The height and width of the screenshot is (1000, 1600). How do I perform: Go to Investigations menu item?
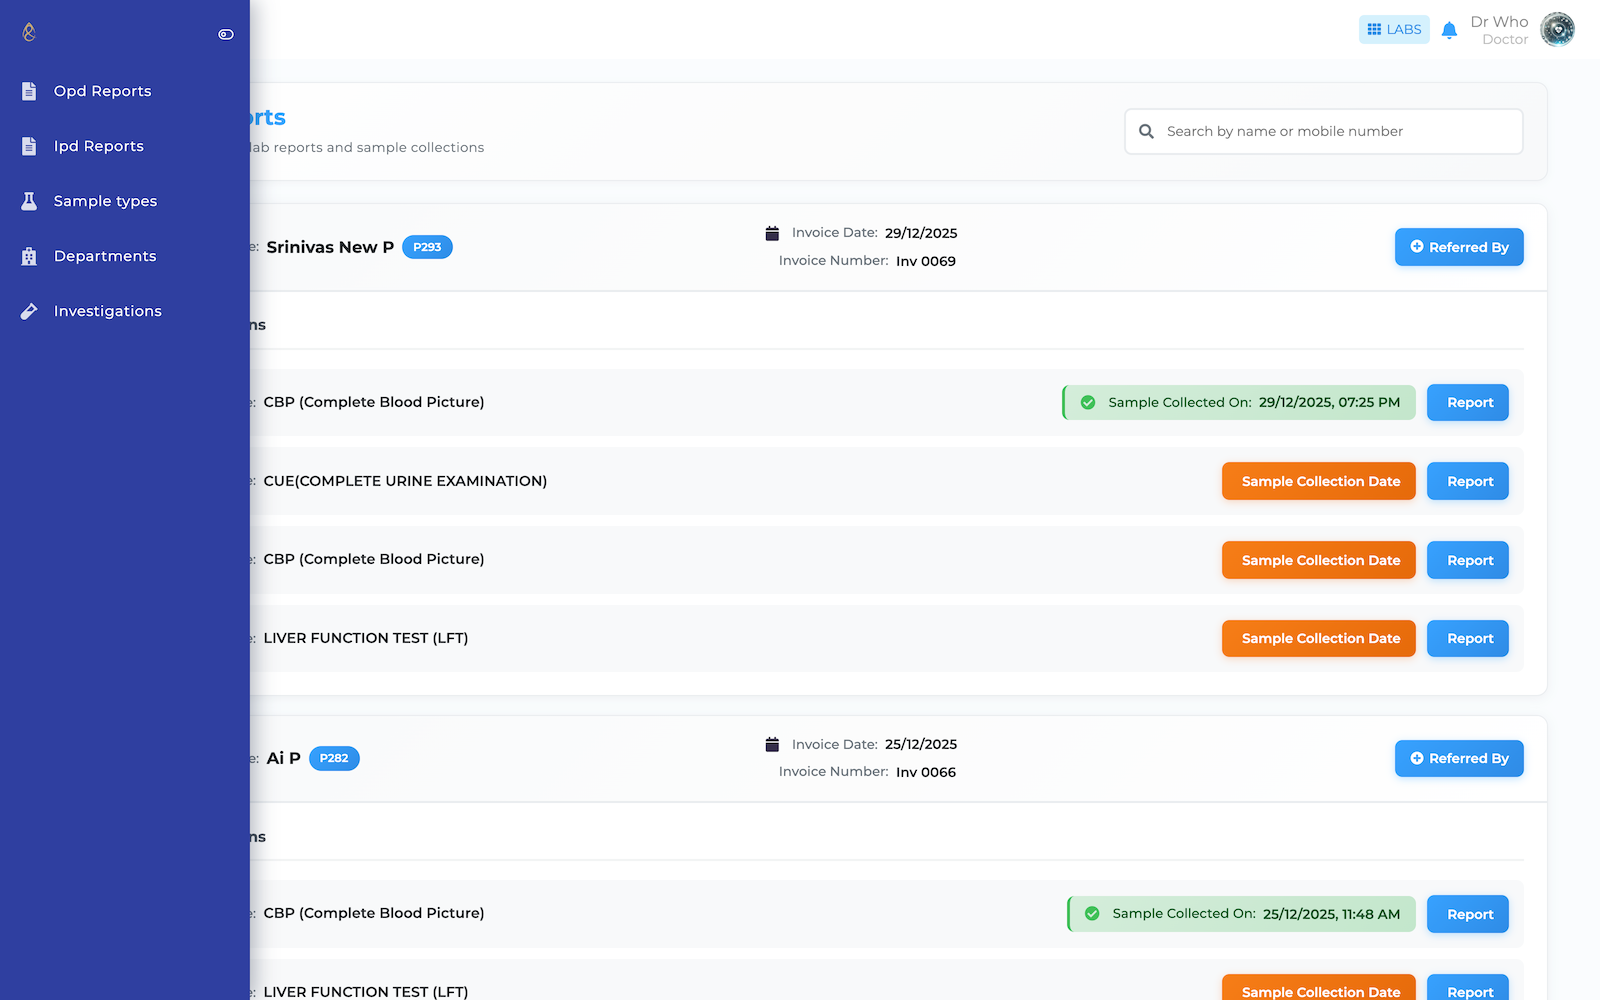point(107,311)
